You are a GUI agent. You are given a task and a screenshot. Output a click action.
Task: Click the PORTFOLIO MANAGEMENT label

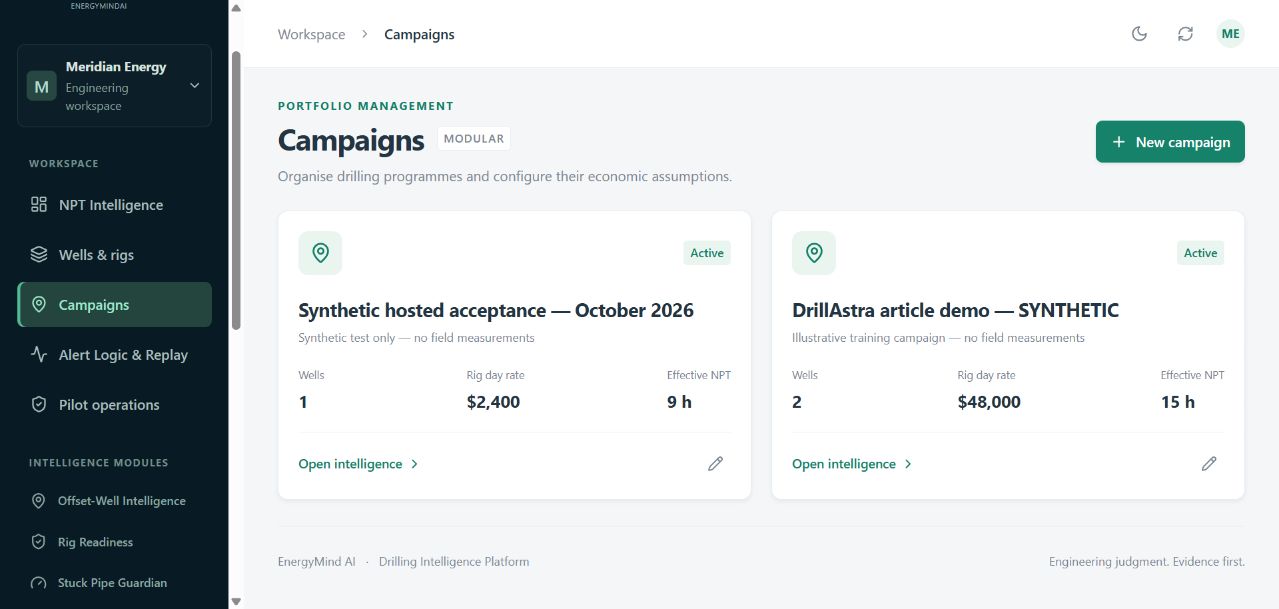click(x=366, y=106)
